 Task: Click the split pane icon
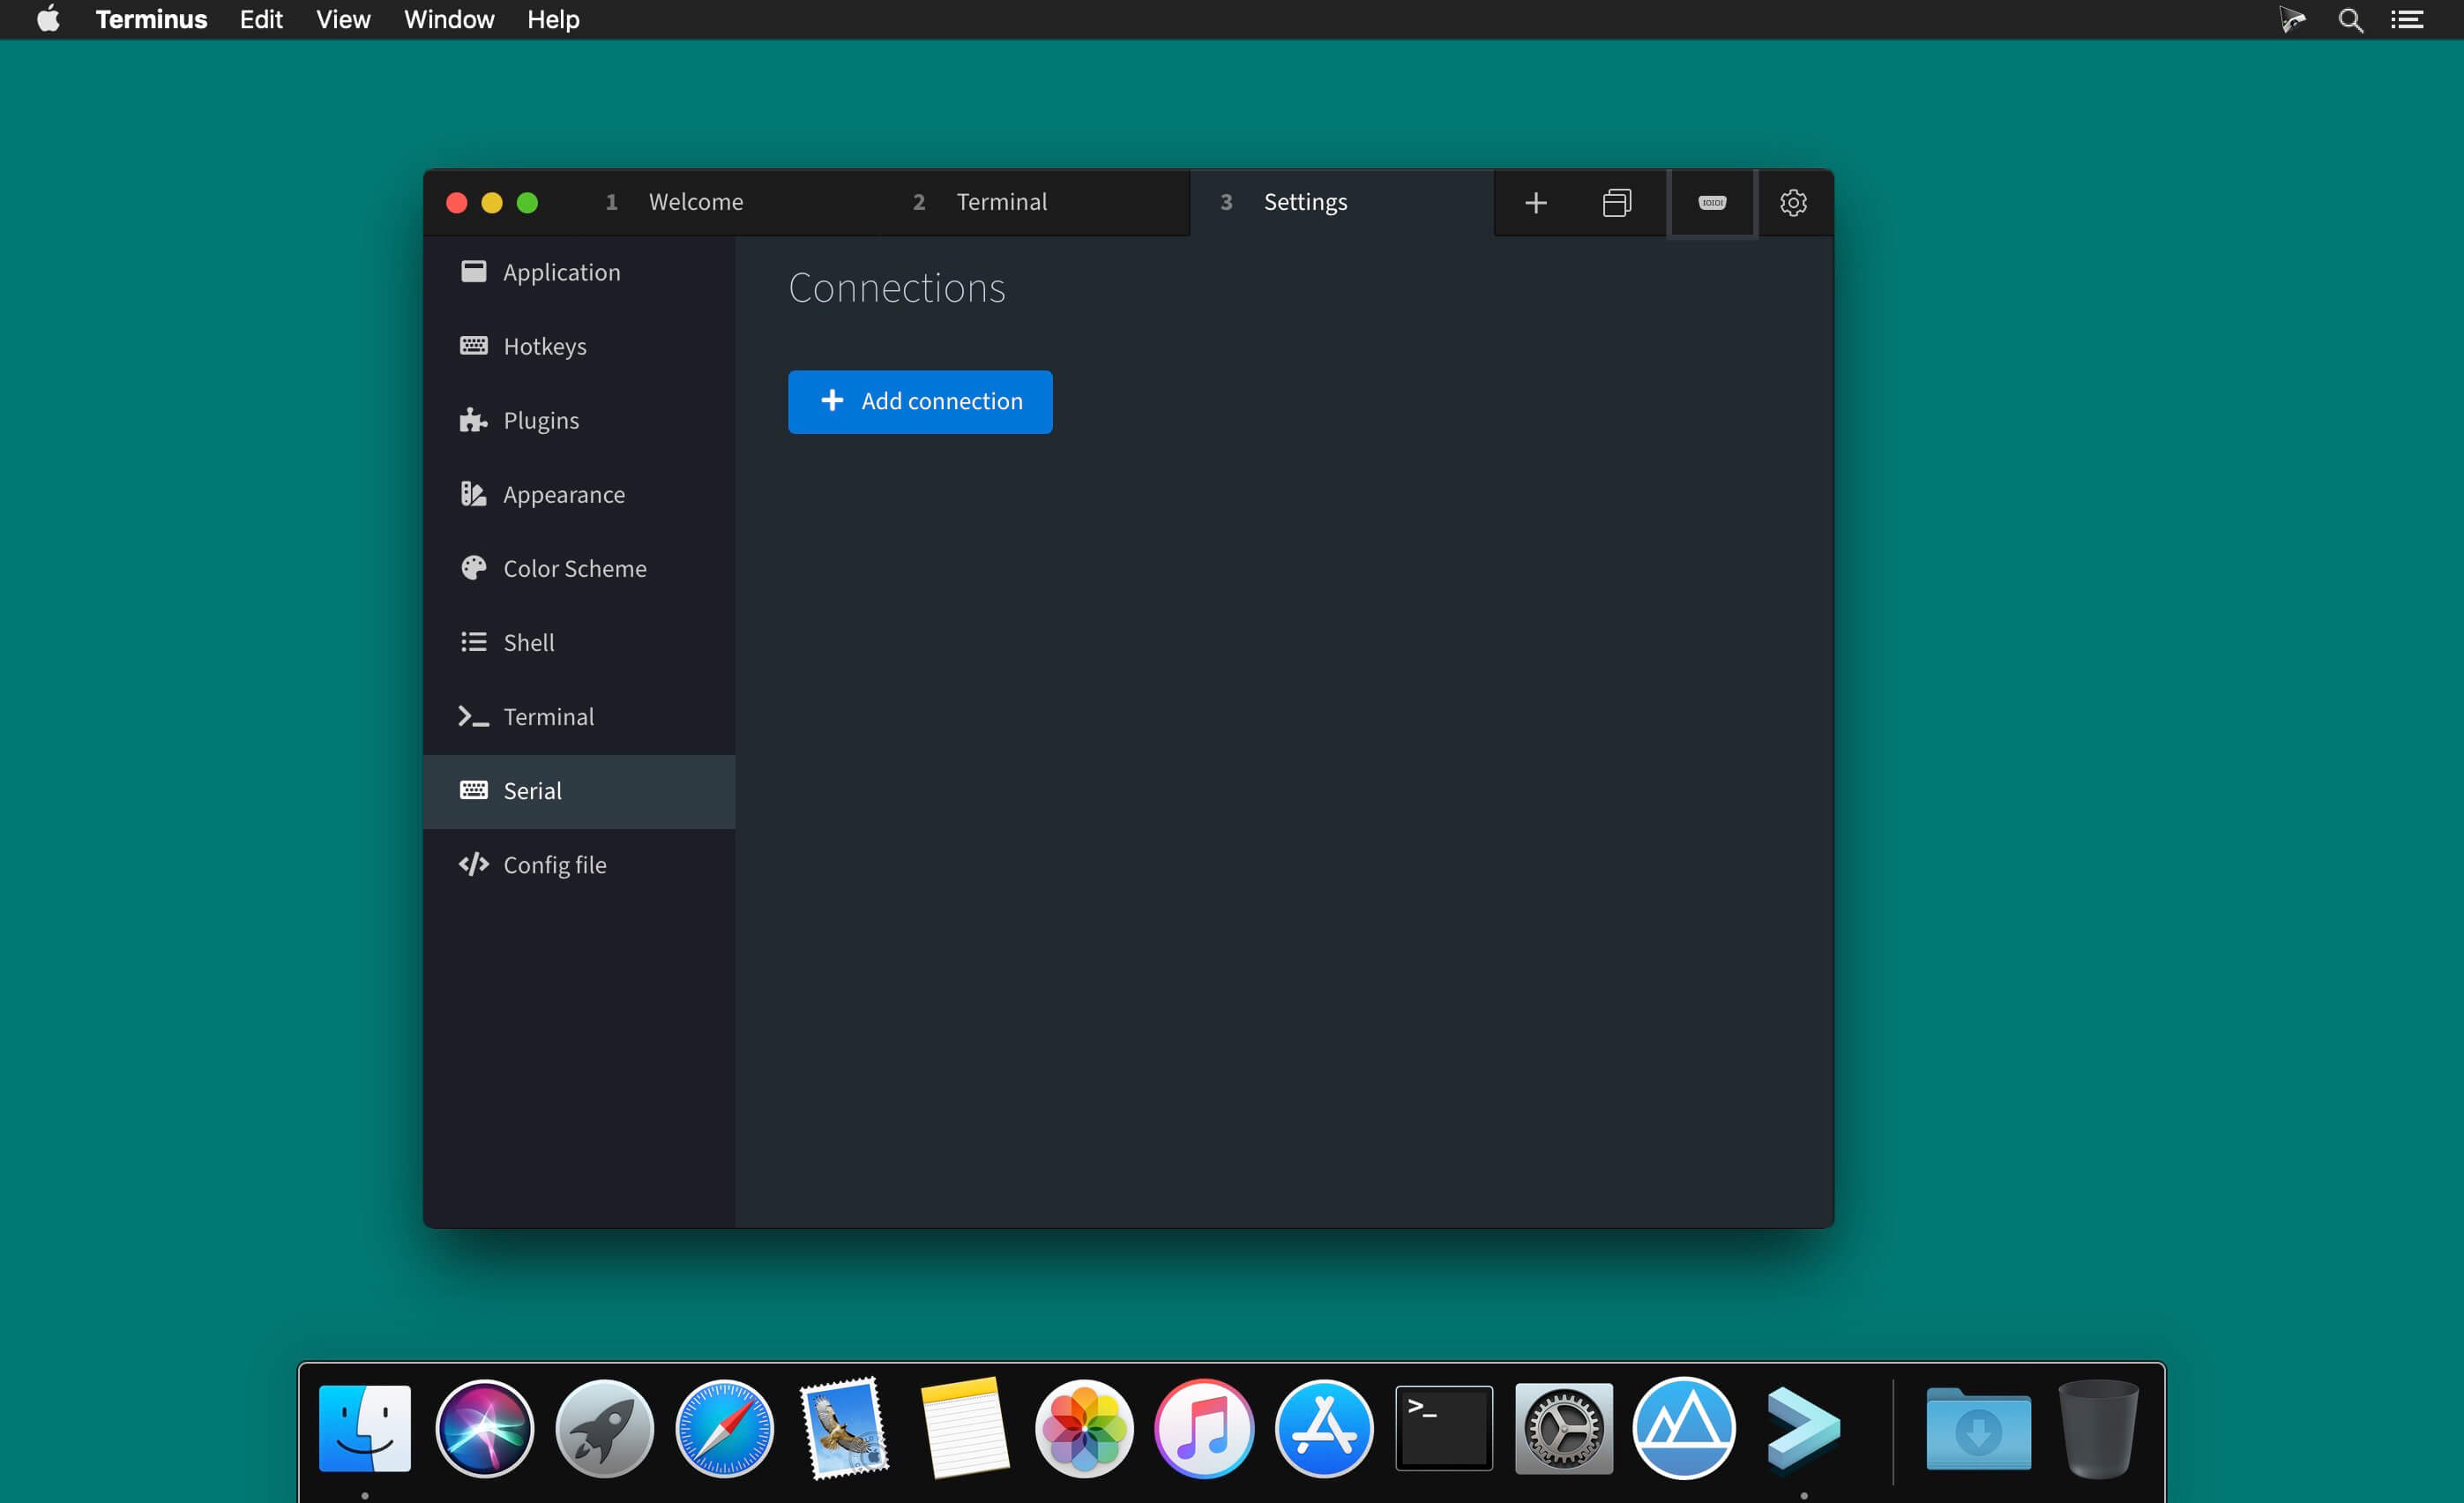click(x=1616, y=200)
